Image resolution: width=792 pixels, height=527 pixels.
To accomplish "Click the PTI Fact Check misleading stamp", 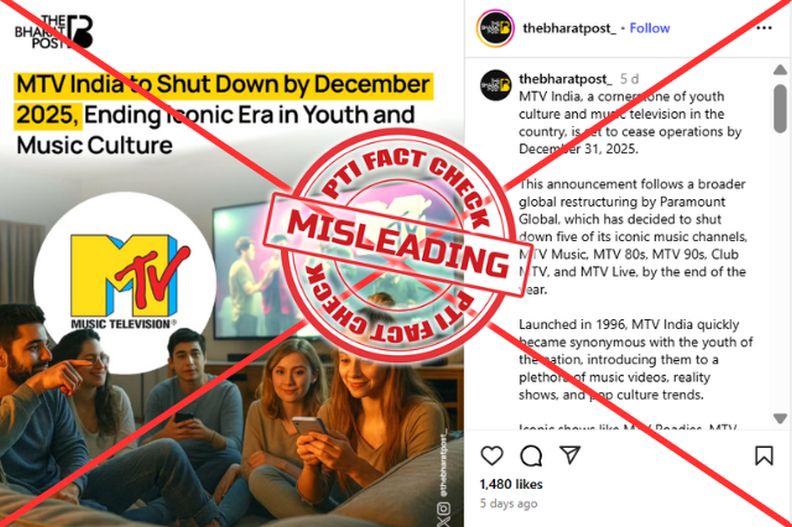I will point(394,246).
